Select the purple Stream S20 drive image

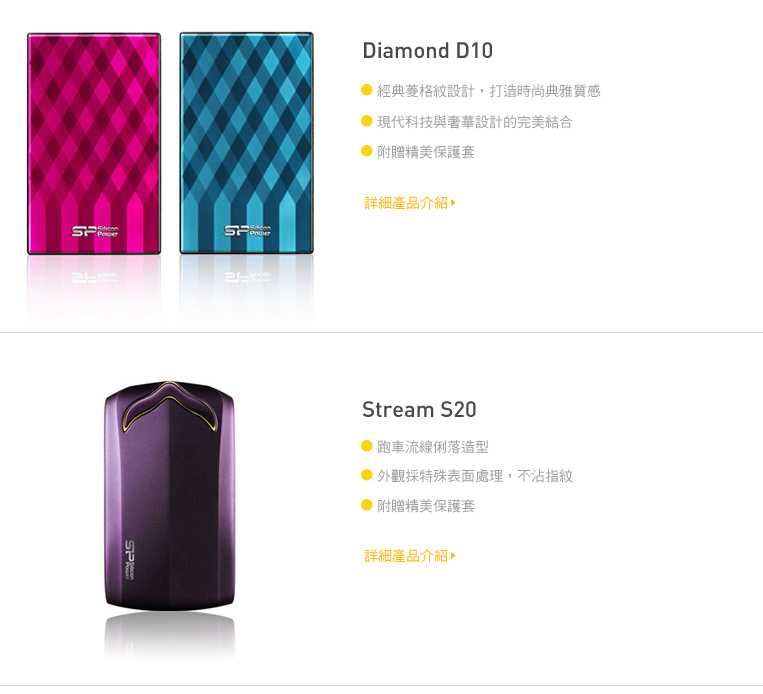pos(169,495)
